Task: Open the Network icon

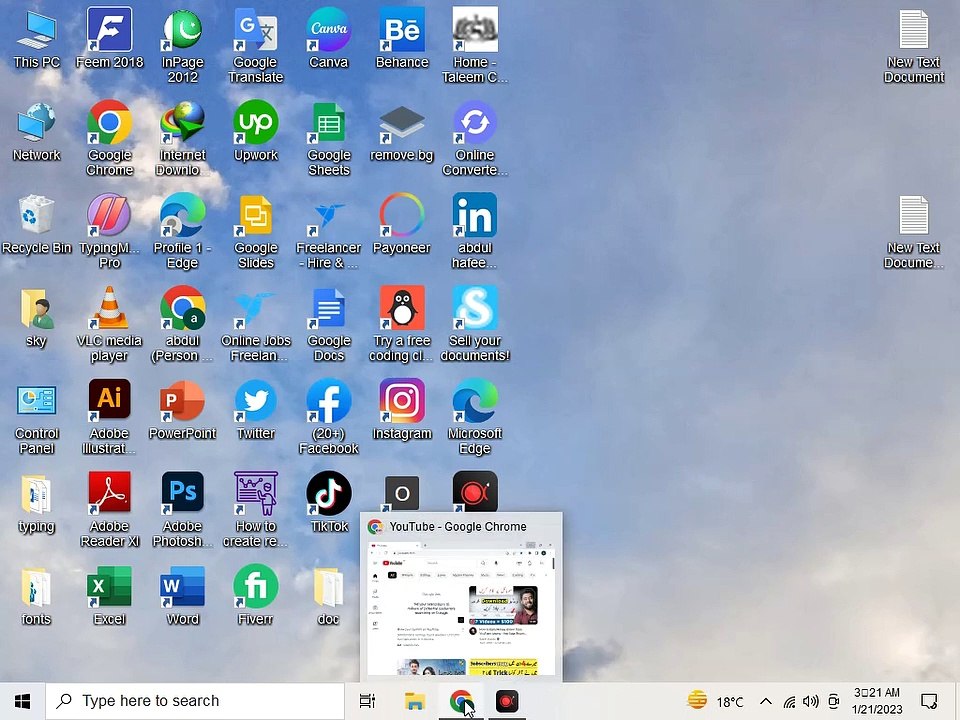Action: [x=36, y=132]
